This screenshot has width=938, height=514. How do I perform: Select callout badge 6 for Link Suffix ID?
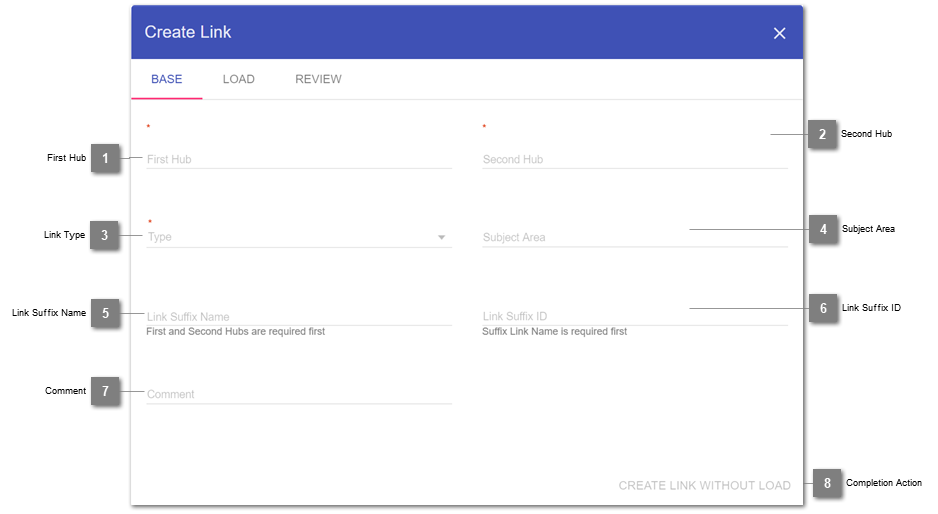(x=823, y=309)
